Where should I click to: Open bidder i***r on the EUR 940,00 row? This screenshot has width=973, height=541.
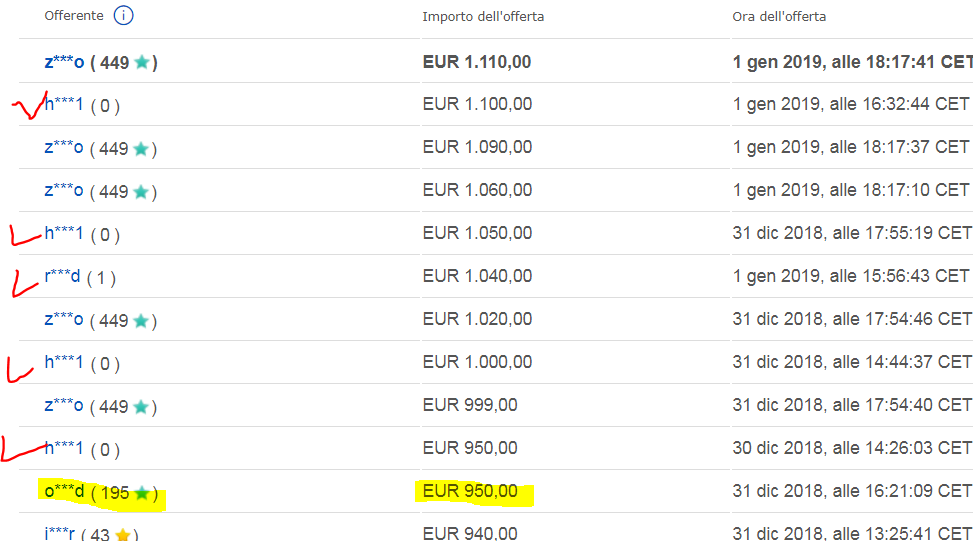[x=60, y=534]
